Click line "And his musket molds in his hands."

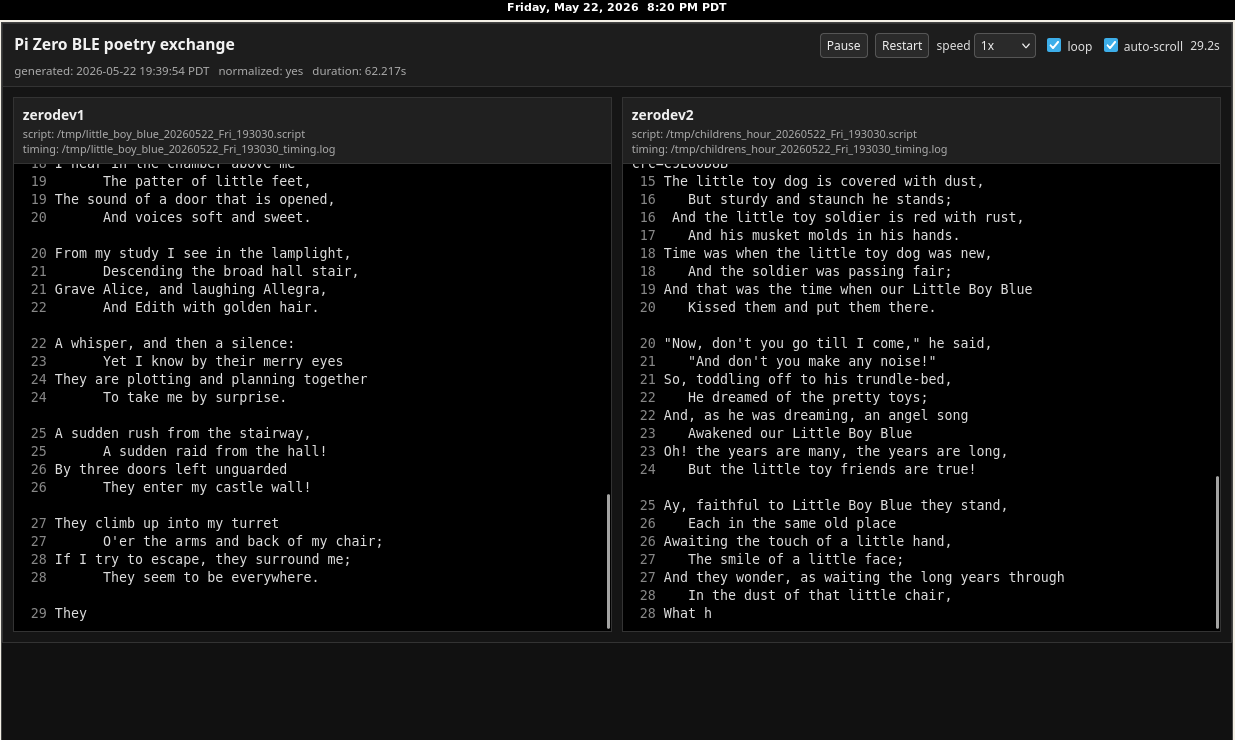tap(824, 235)
